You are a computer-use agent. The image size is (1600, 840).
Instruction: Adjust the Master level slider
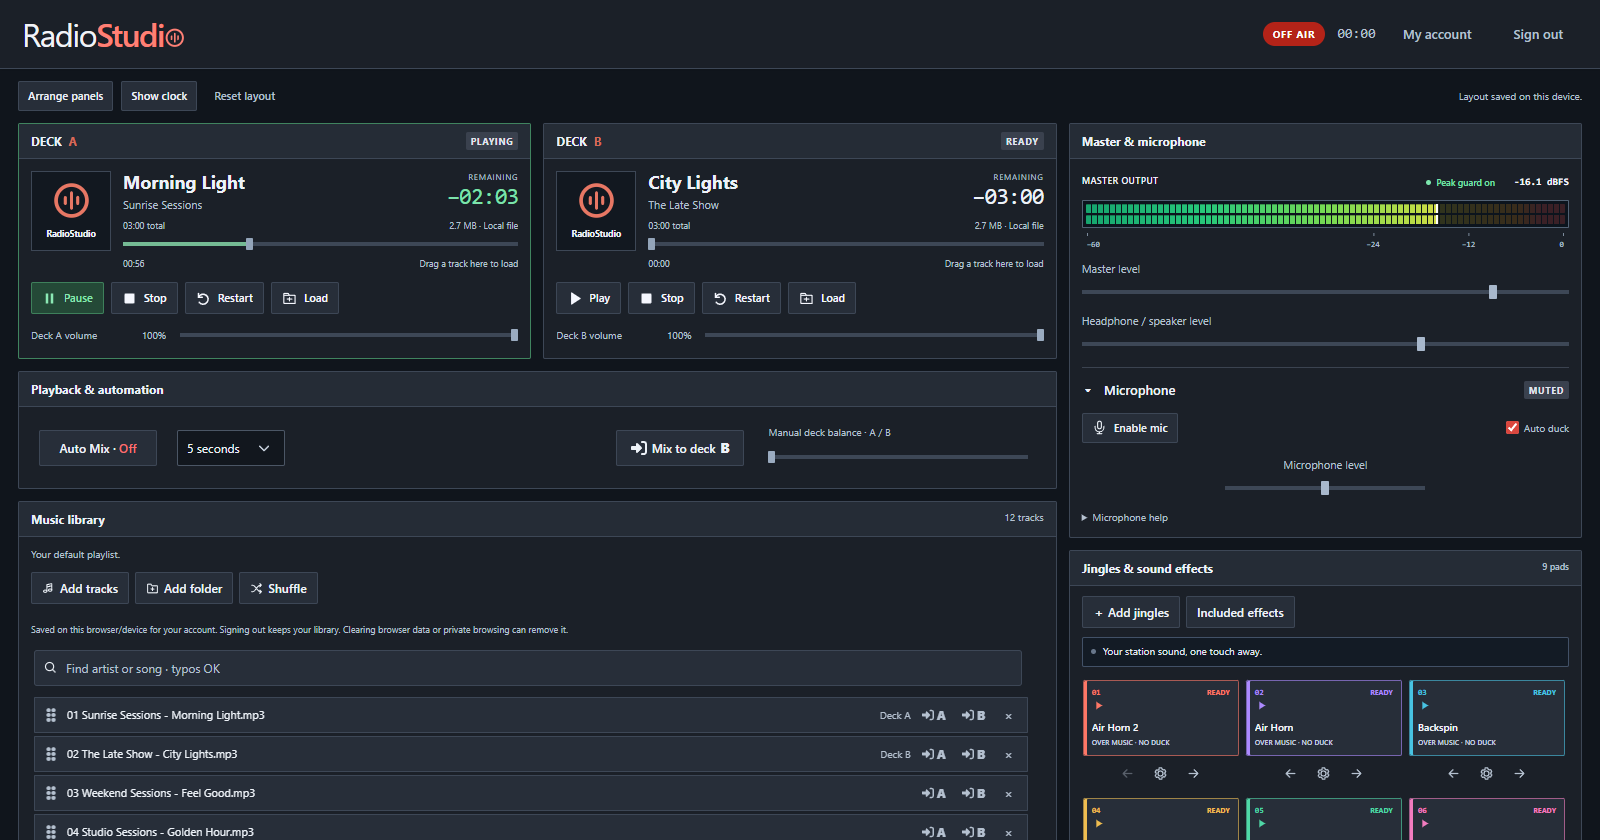pos(1325,292)
